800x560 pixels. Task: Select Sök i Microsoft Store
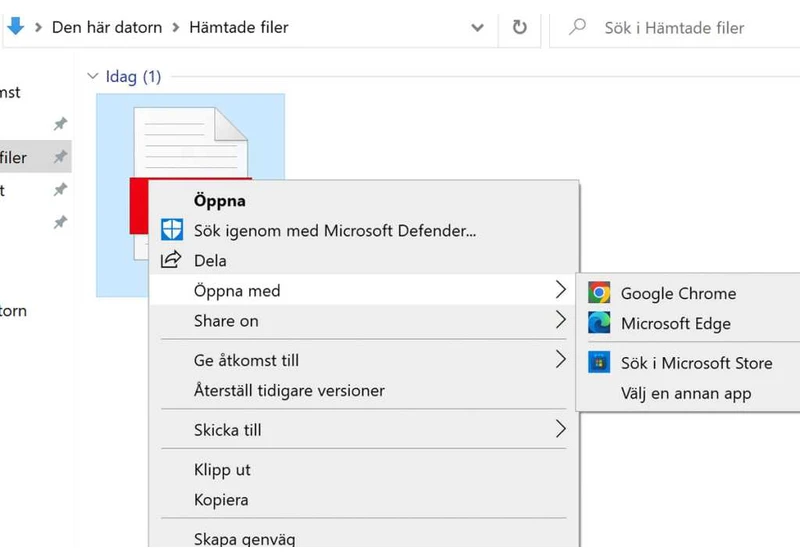tap(689, 363)
